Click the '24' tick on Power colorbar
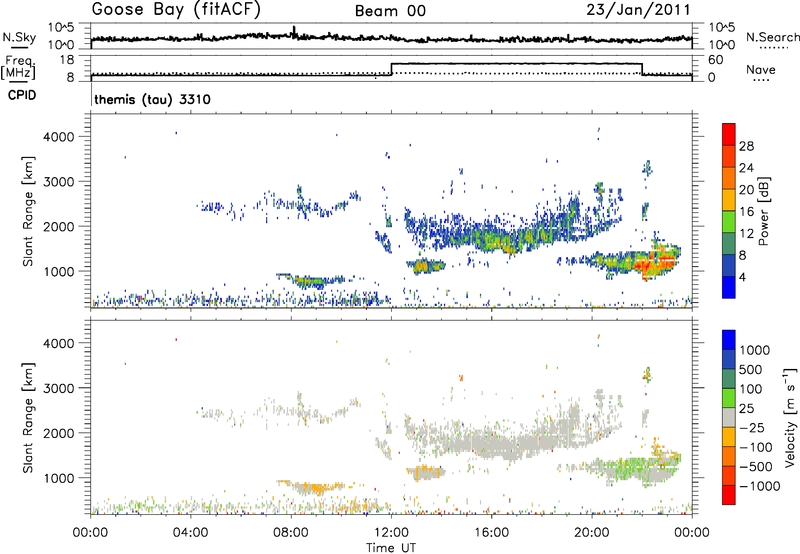800x554 pixels. coord(746,168)
